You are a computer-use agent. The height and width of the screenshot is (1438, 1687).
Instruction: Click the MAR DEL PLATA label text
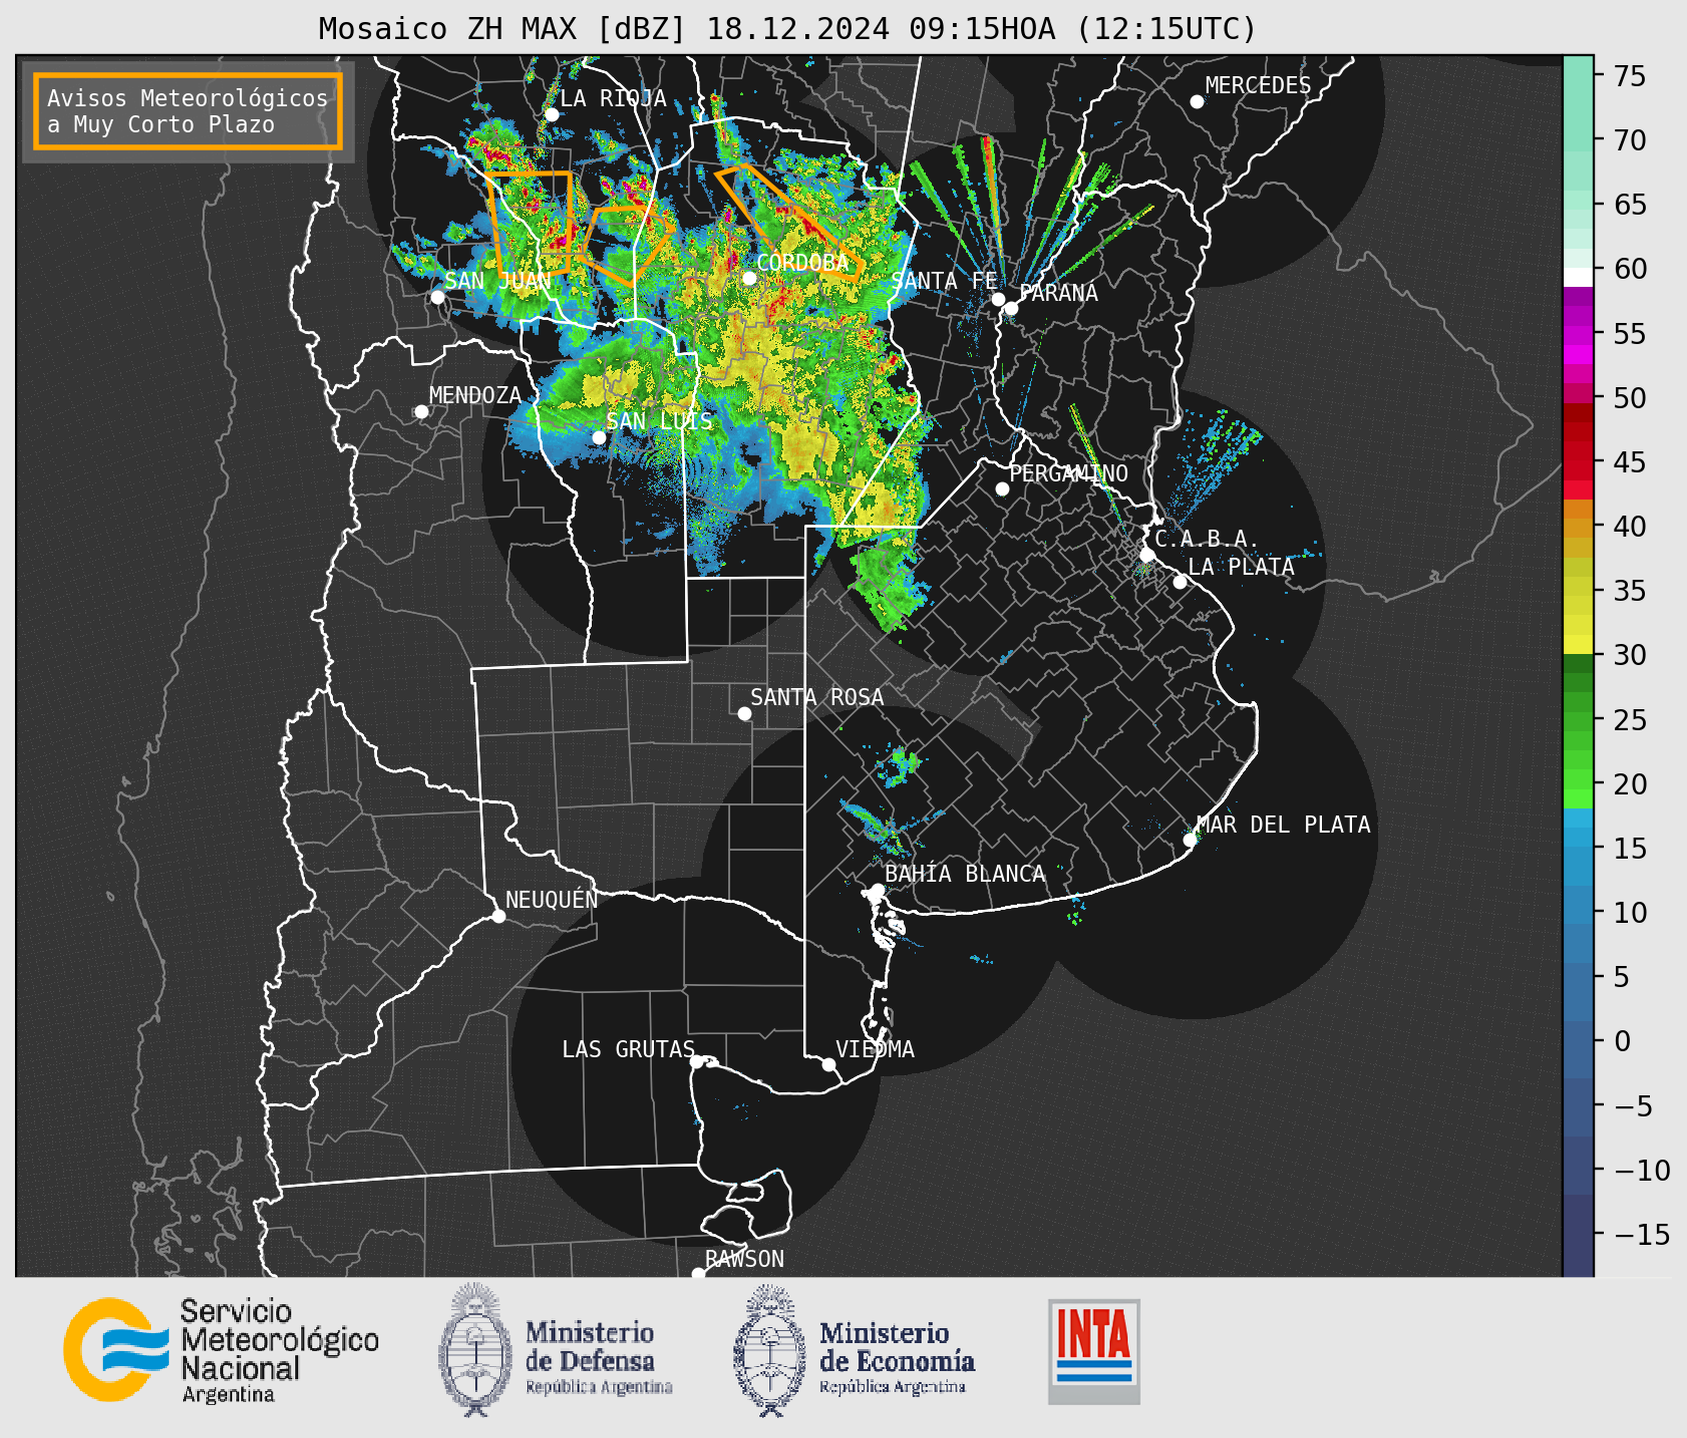pos(1284,825)
